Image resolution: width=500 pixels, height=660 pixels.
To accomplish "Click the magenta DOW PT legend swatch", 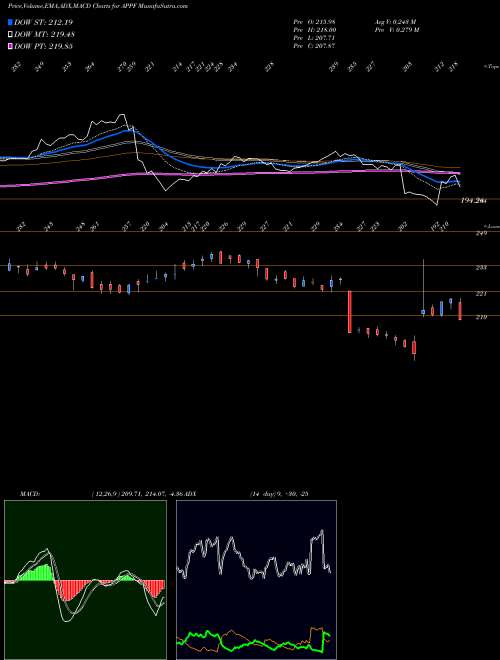I will [10, 46].
